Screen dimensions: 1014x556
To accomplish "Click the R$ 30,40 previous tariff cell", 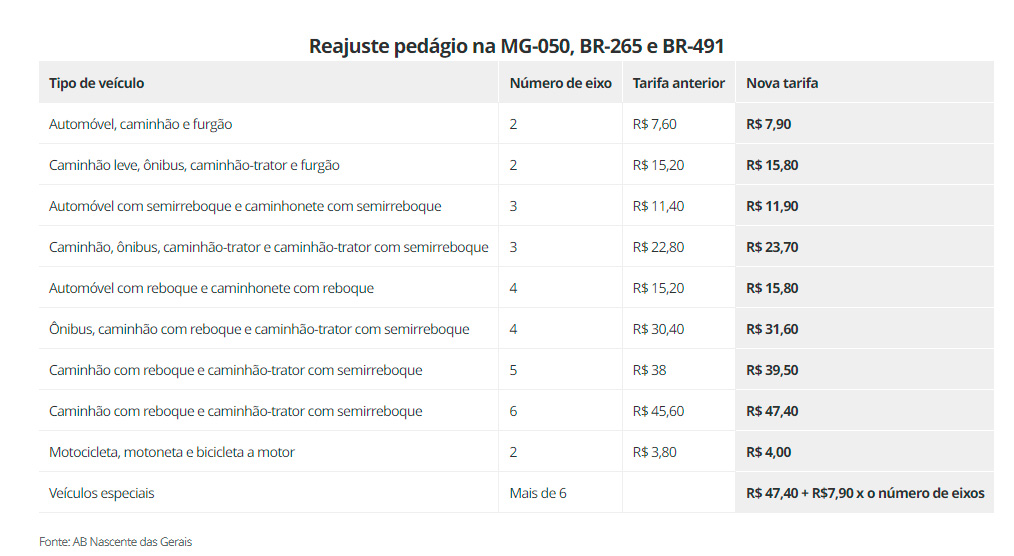I will [x=678, y=329].
